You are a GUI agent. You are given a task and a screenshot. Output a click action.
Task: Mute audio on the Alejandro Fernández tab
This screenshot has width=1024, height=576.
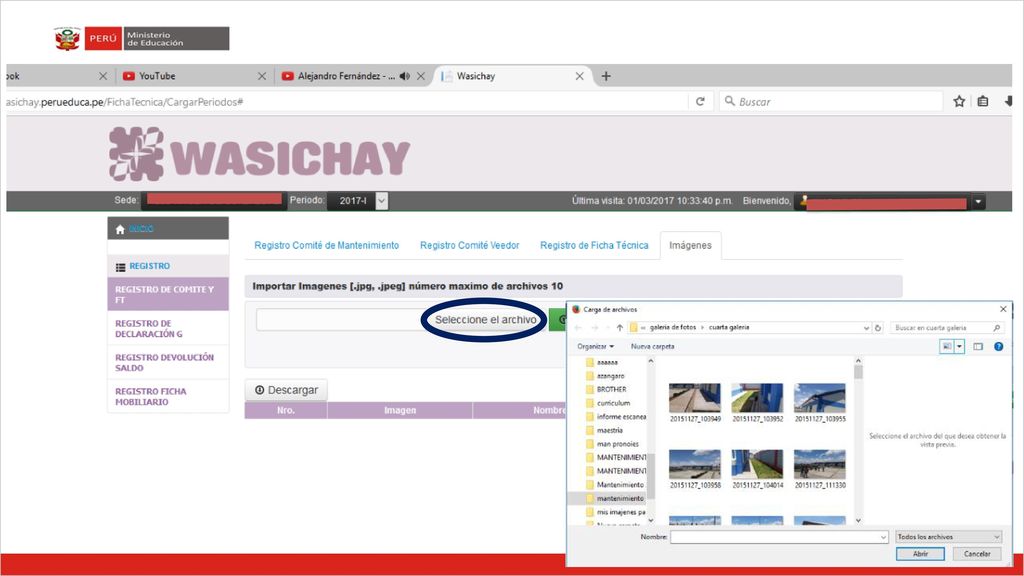click(x=405, y=76)
